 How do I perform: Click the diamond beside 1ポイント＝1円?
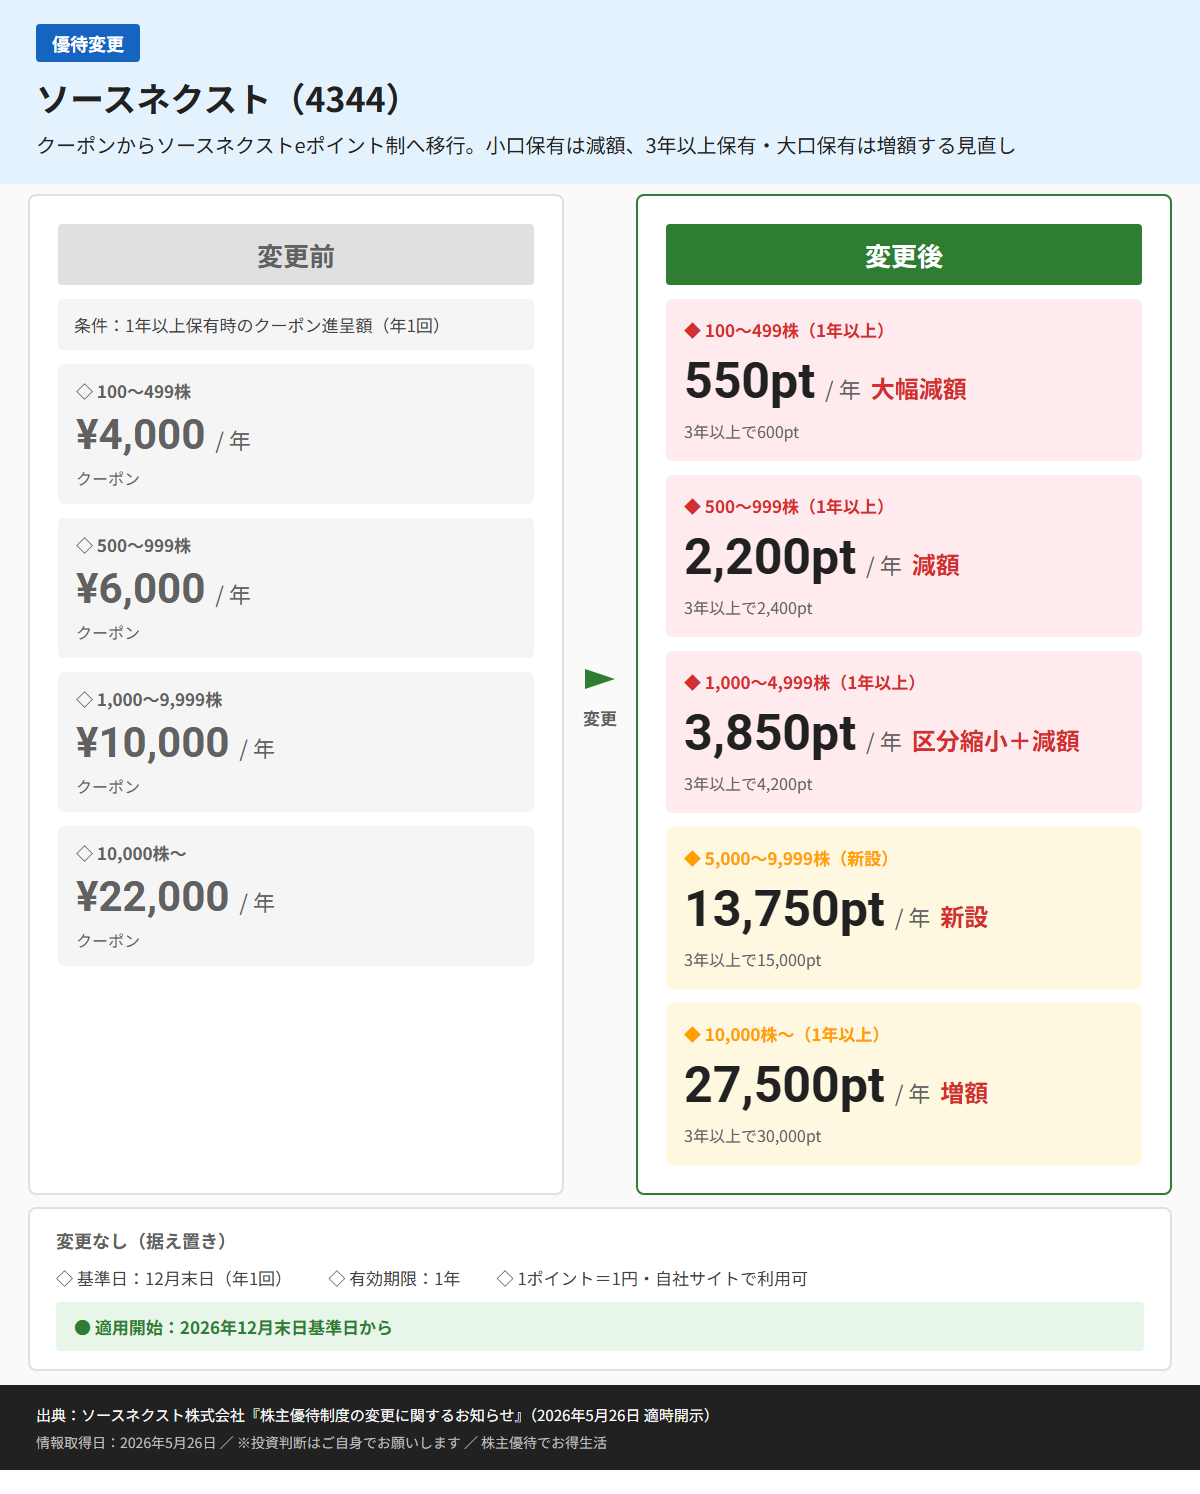[505, 1279]
